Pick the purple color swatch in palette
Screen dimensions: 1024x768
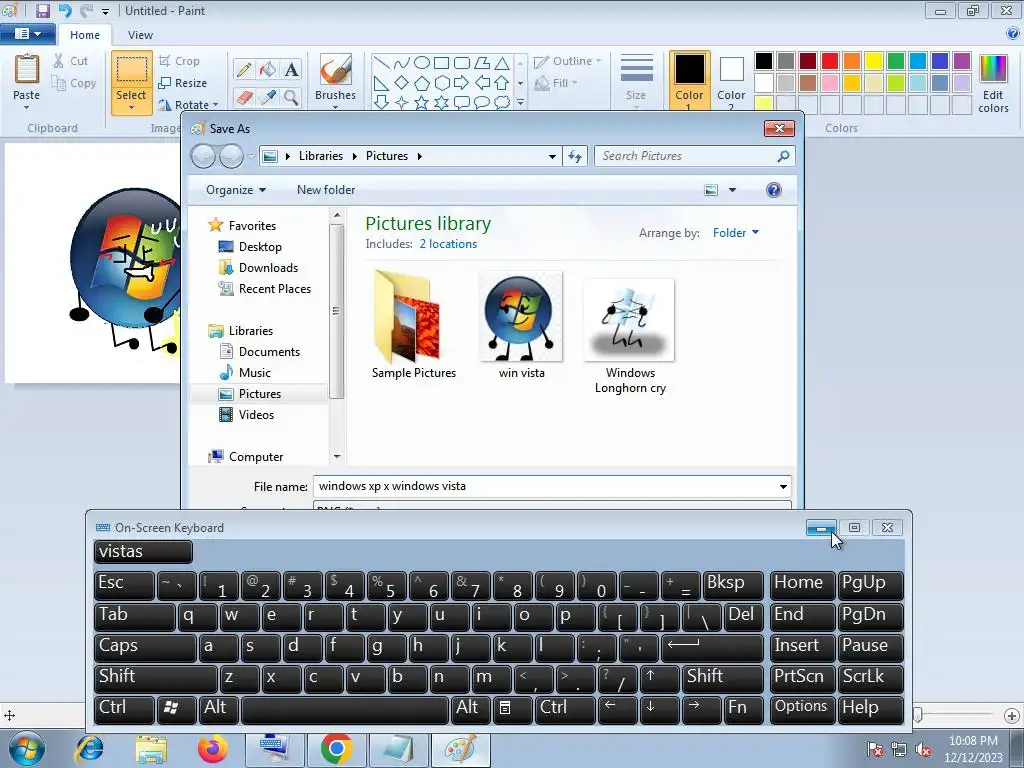click(962, 61)
